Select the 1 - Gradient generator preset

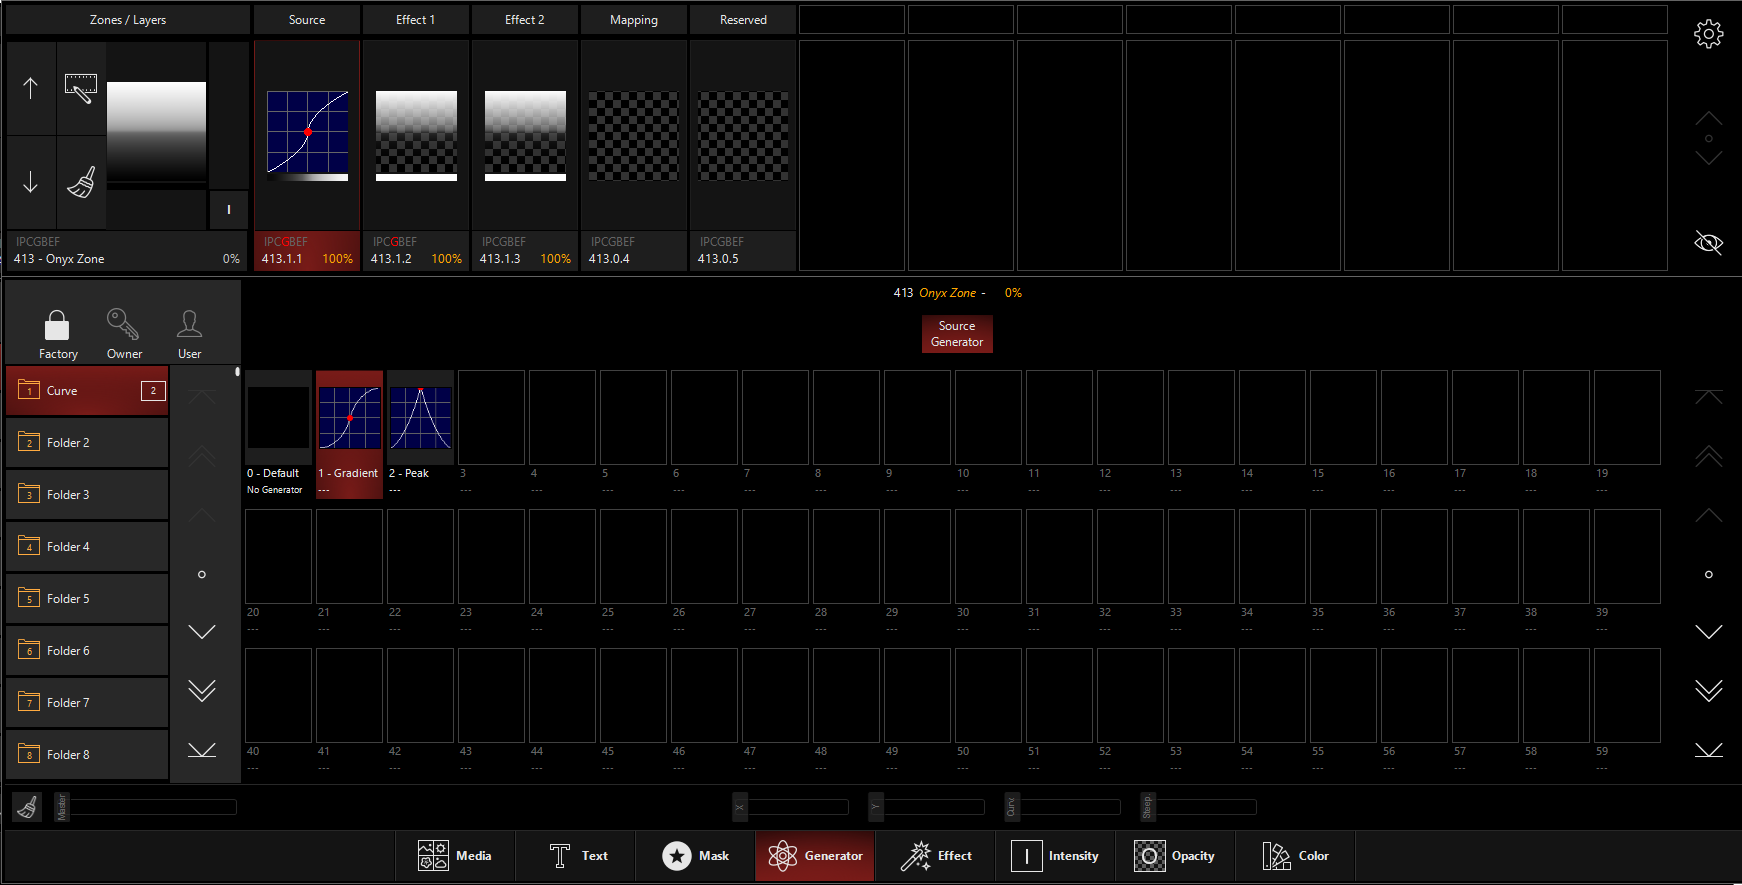click(349, 434)
